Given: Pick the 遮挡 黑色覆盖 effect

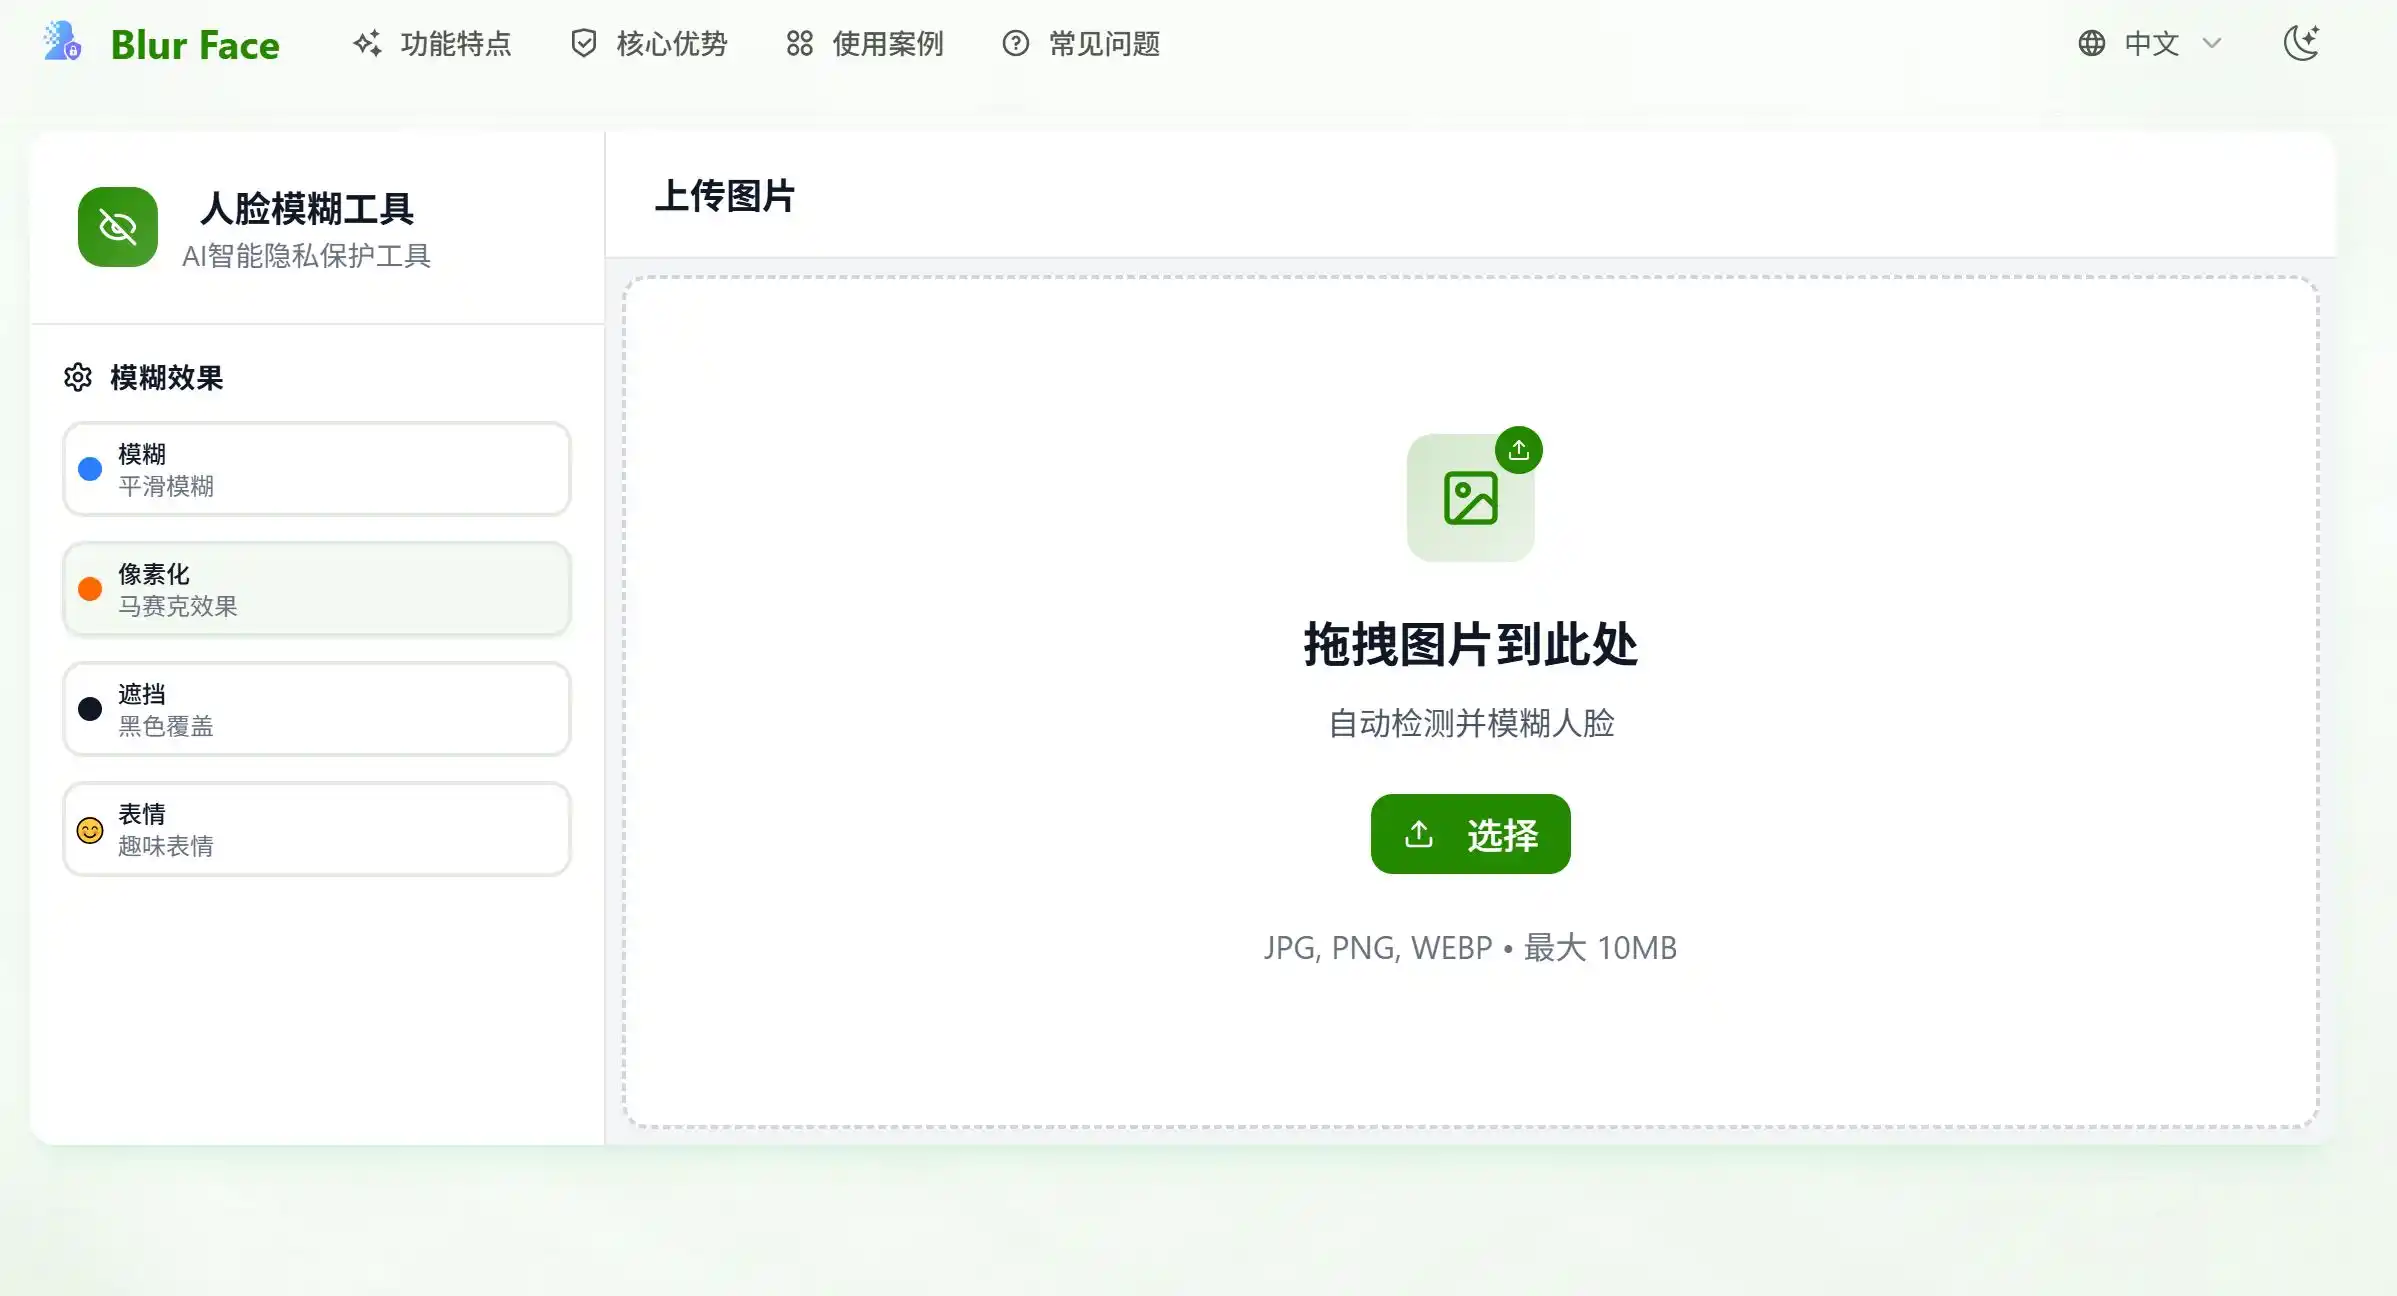Looking at the screenshot, I should click(x=317, y=709).
